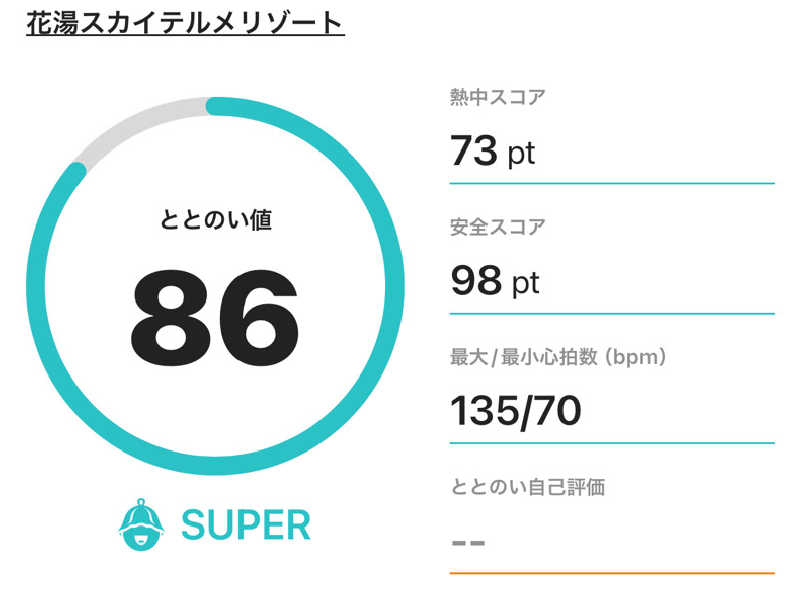Select the 安全スコア label
Viewport: 800px width, 600px height.
click(x=497, y=227)
